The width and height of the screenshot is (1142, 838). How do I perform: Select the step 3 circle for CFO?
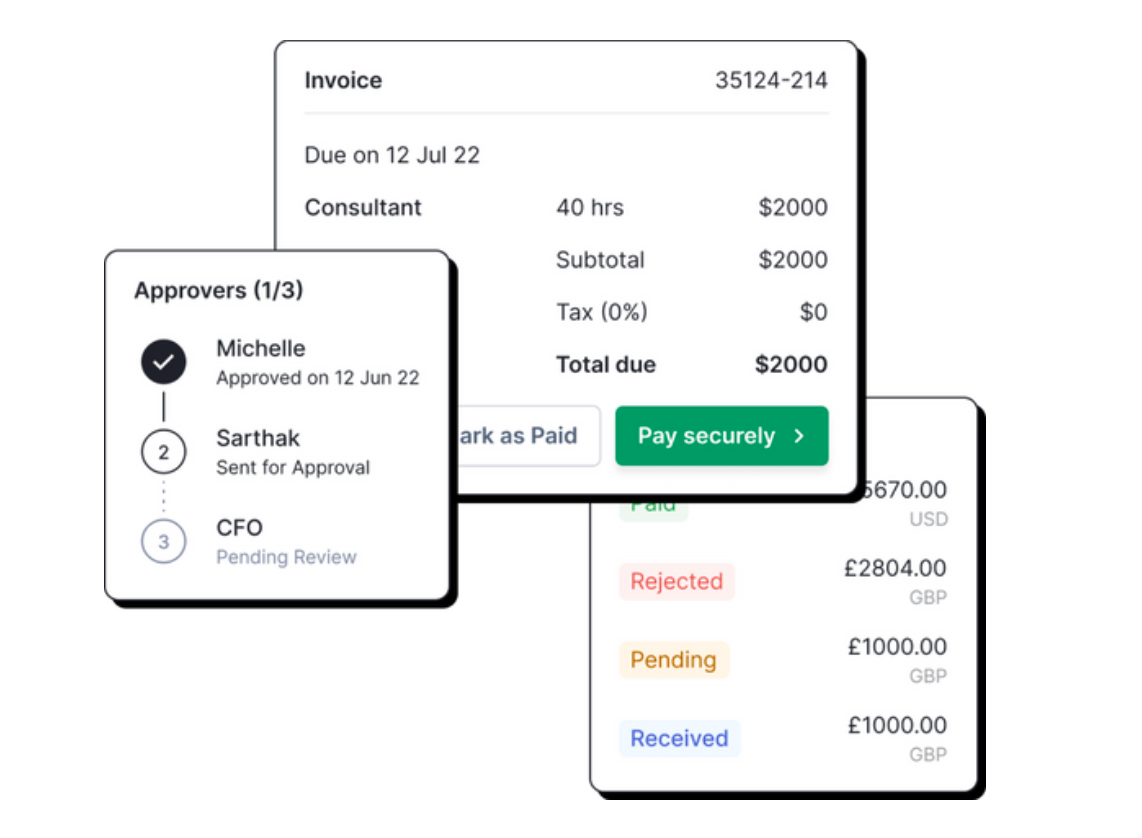(164, 542)
